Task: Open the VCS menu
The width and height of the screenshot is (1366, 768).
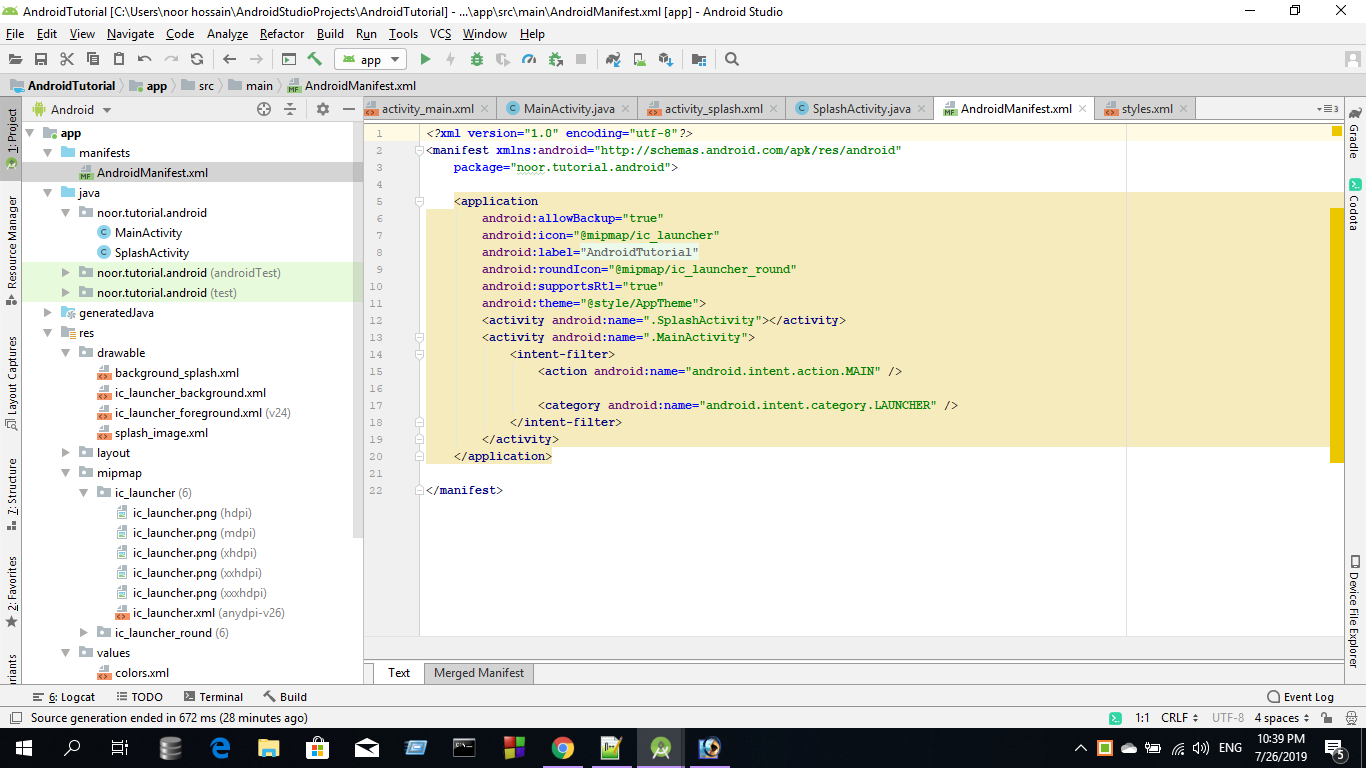Action: click(x=441, y=34)
